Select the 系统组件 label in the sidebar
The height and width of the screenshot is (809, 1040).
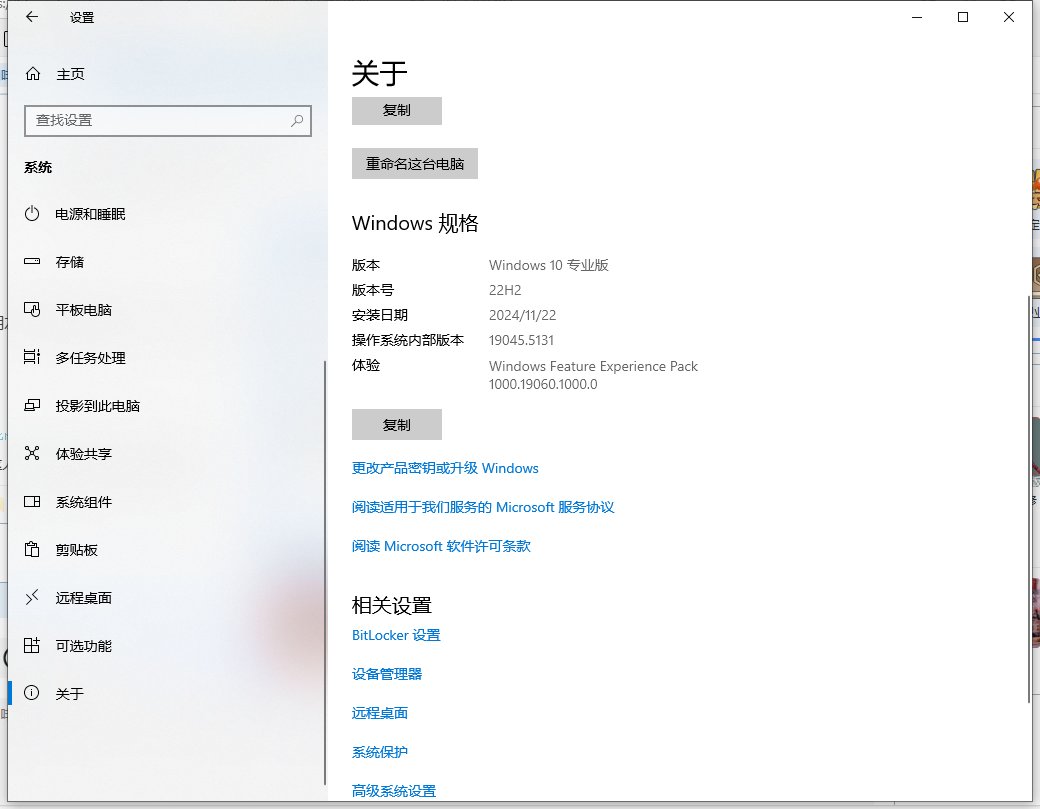click(84, 502)
